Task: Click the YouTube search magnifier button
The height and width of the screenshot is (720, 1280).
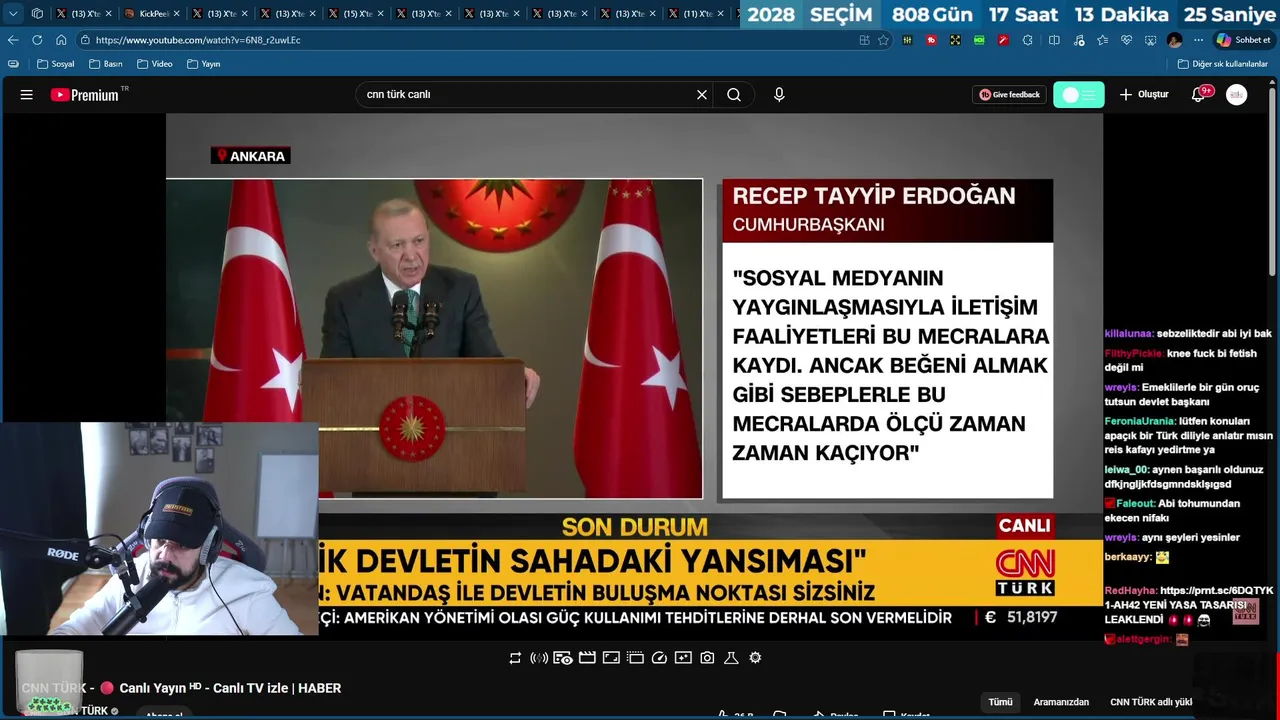Action: tap(734, 95)
